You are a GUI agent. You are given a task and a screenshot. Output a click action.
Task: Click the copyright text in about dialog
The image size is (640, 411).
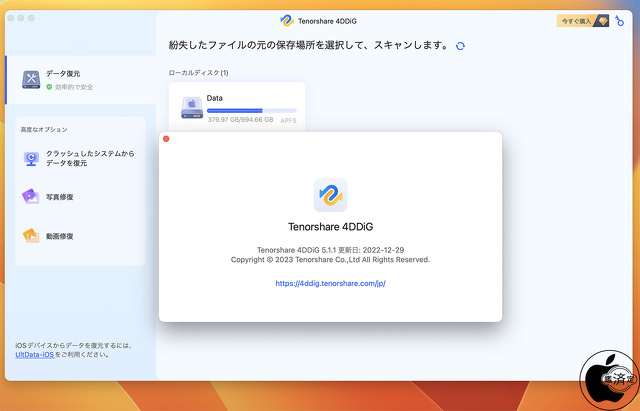pos(331,260)
